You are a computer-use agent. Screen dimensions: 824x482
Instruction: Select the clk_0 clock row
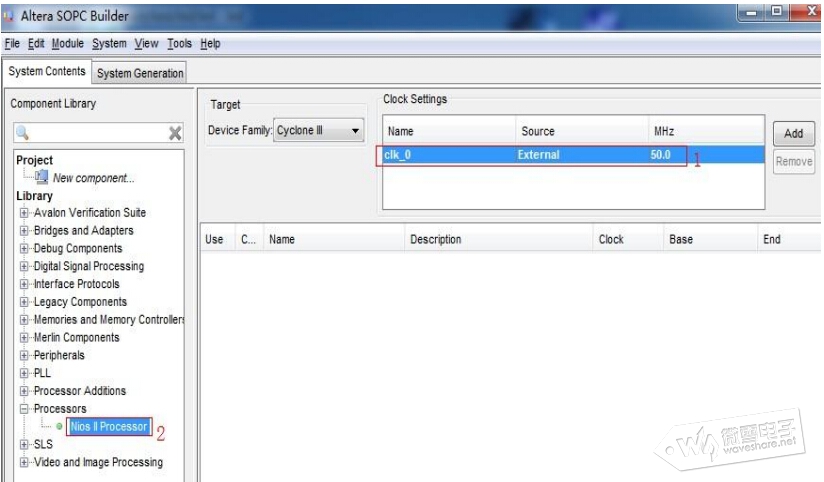[534, 155]
